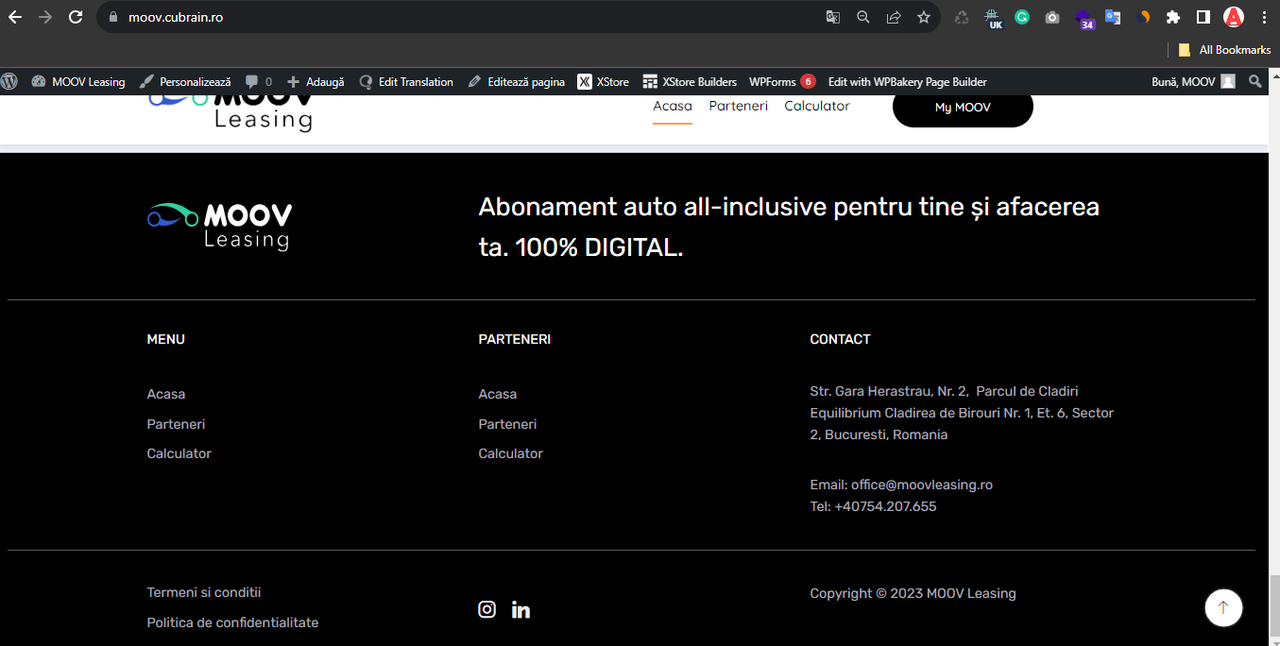
Task: Click the browser forward arrow
Action: point(45,17)
